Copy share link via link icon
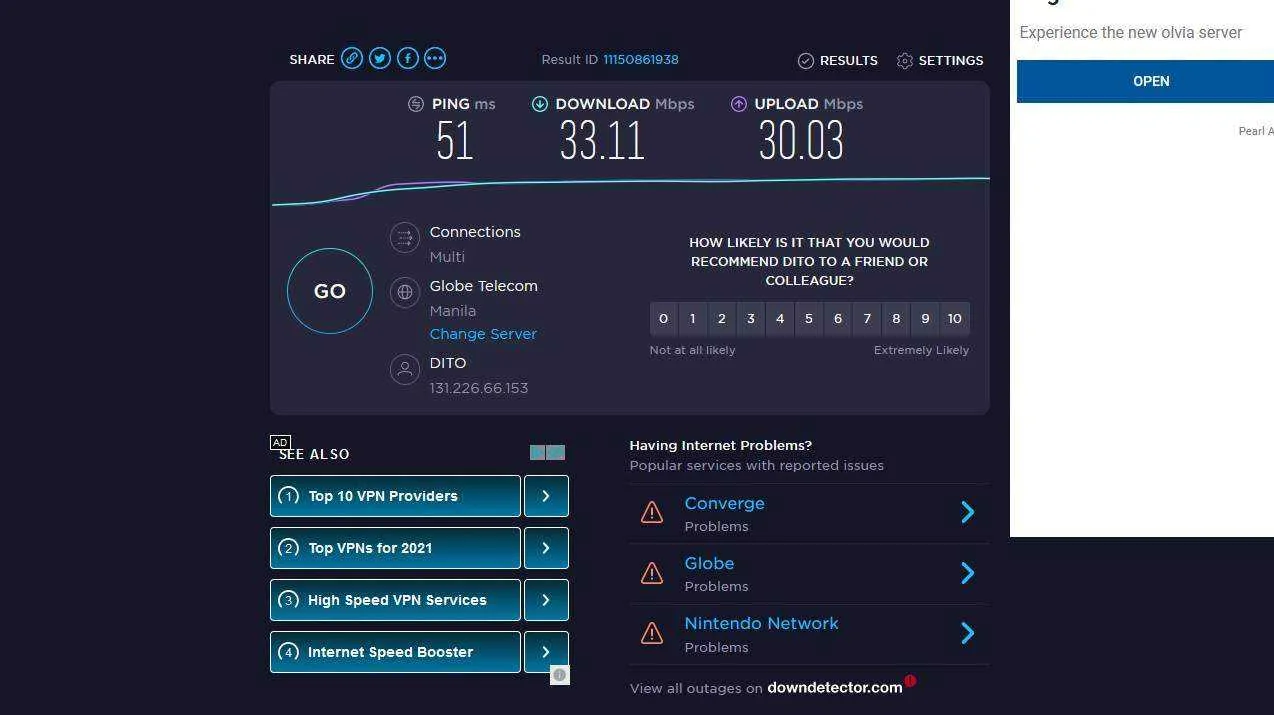This screenshot has width=1274, height=715. 352,59
